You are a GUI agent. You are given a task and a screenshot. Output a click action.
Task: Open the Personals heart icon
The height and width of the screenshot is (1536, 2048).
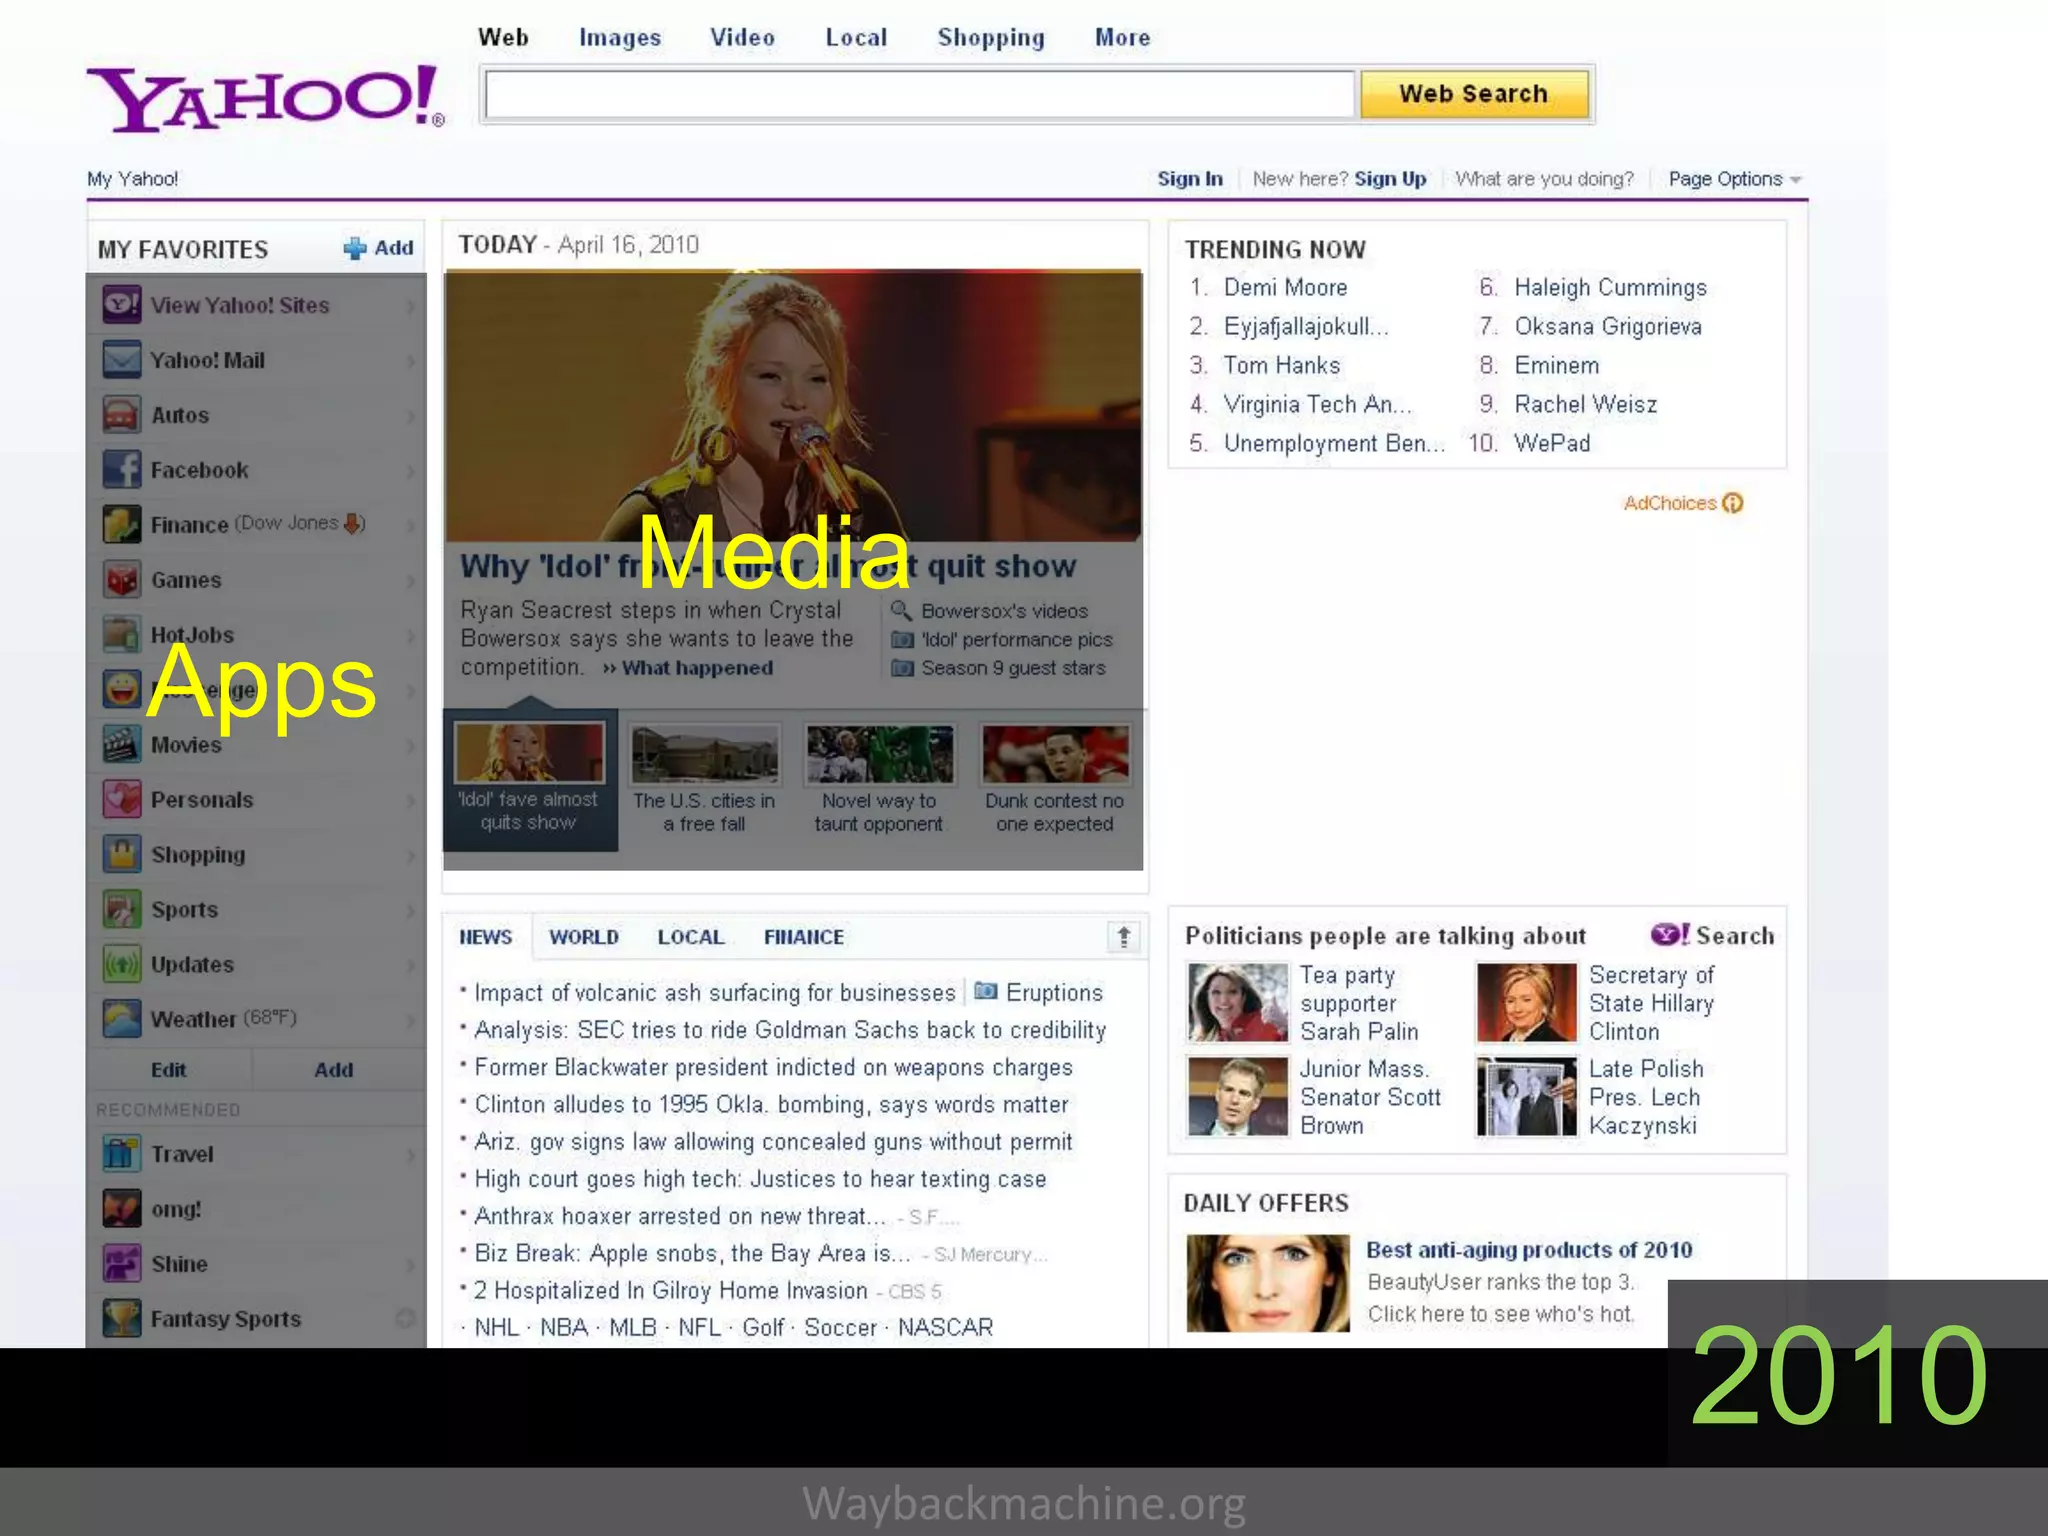[122, 799]
